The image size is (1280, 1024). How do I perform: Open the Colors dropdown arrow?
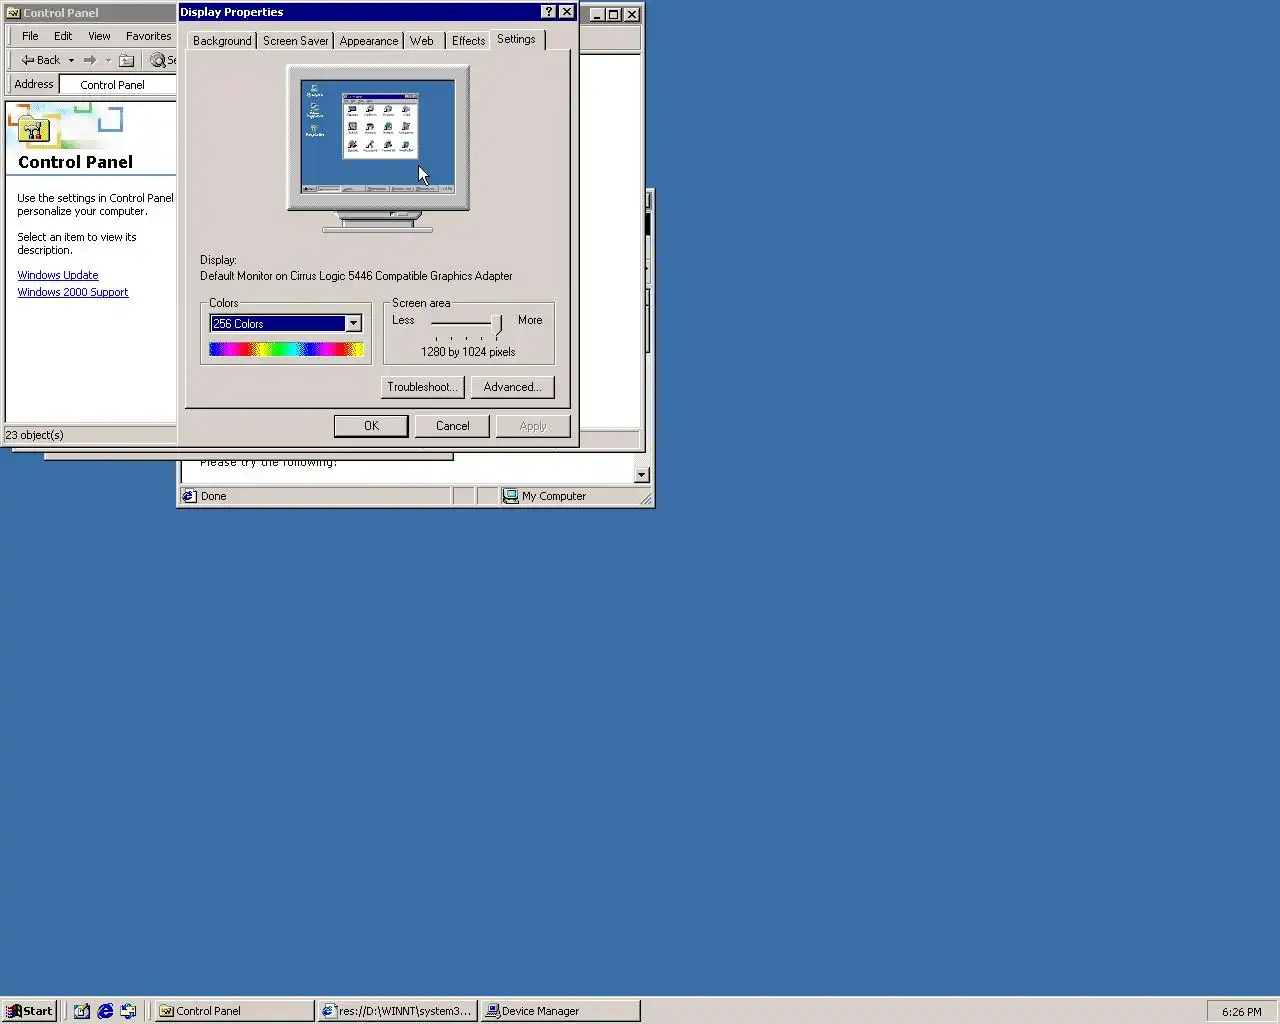pyautogui.click(x=353, y=323)
